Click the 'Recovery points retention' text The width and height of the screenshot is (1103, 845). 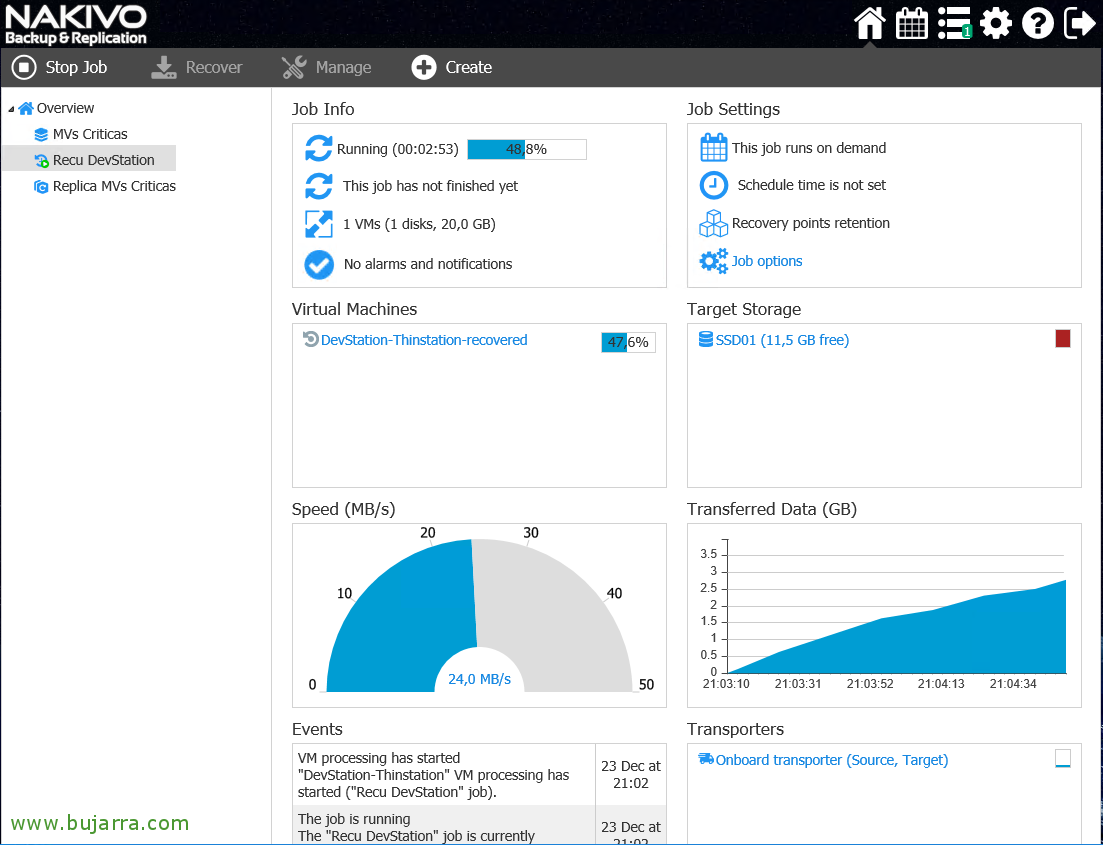pyautogui.click(x=810, y=224)
